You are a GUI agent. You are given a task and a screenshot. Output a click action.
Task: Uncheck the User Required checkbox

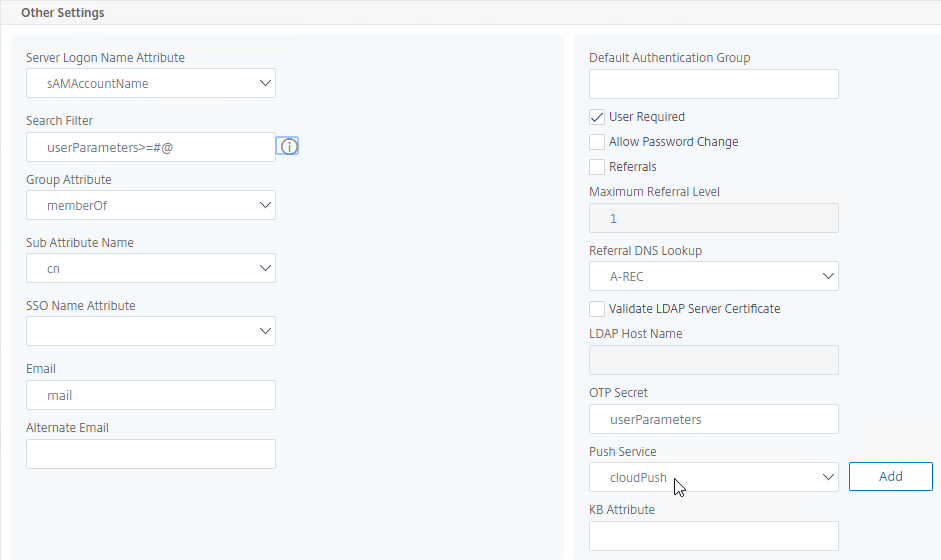pyautogui.click(x=597, y=117)
